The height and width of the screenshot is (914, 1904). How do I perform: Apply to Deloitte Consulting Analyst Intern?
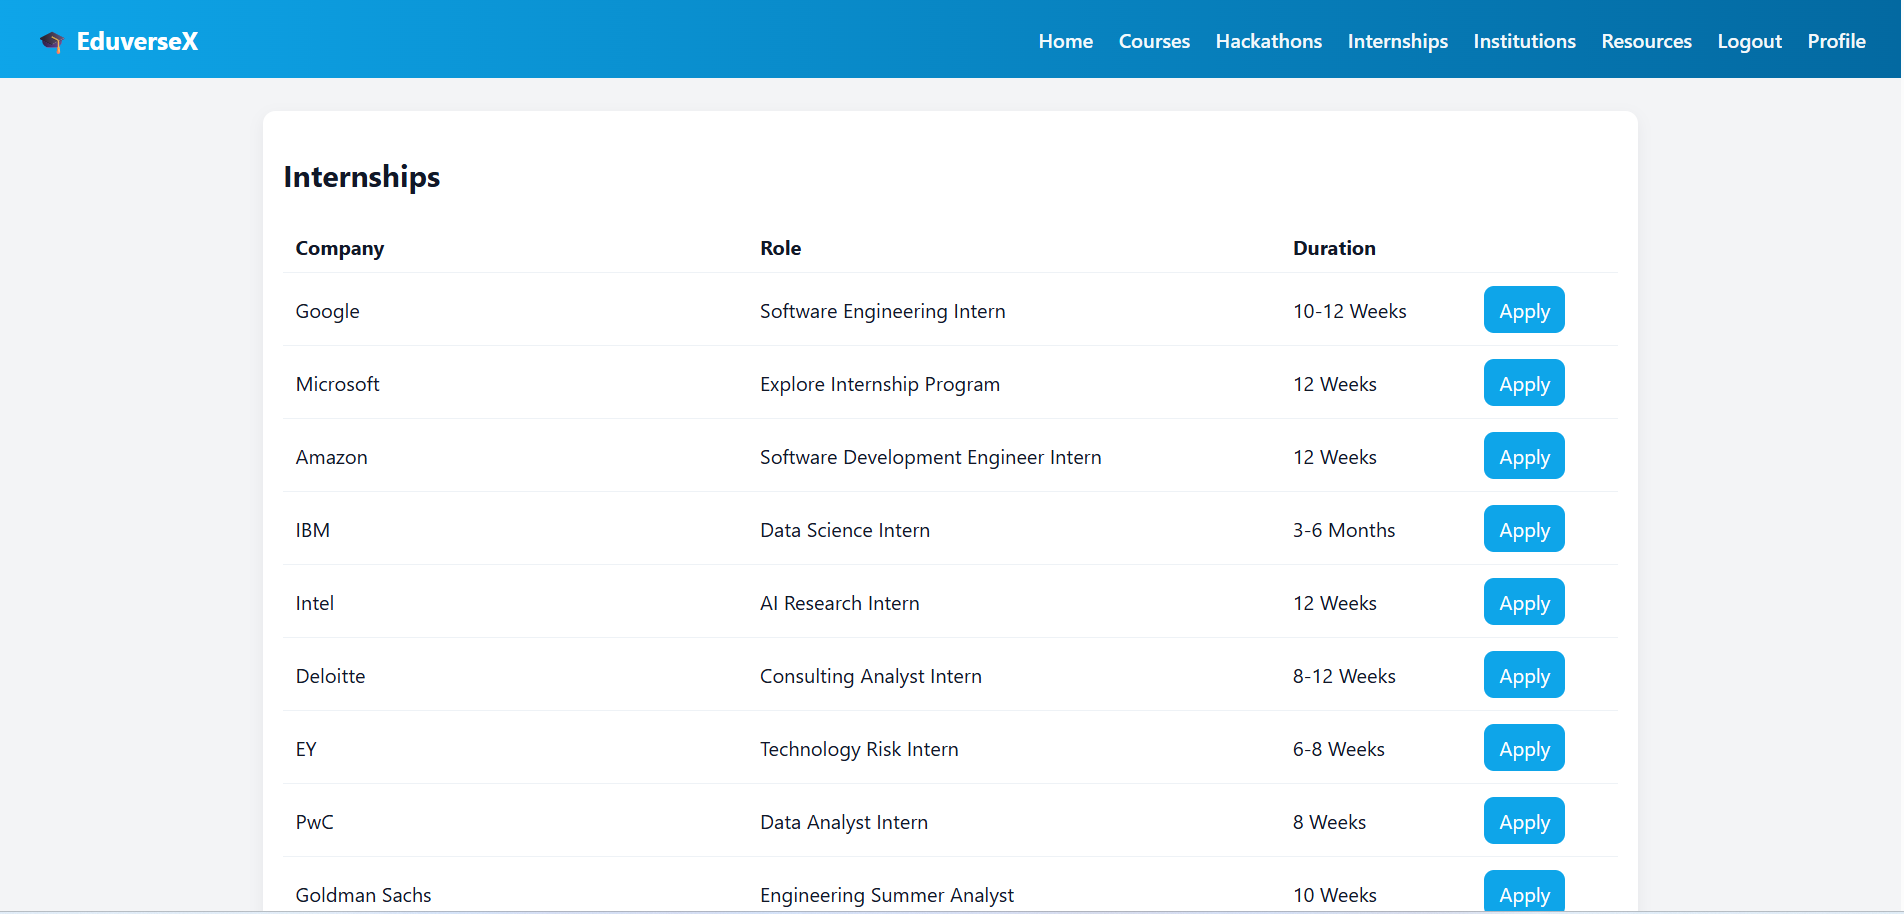pyautogui.click(x=1524, y=675)
